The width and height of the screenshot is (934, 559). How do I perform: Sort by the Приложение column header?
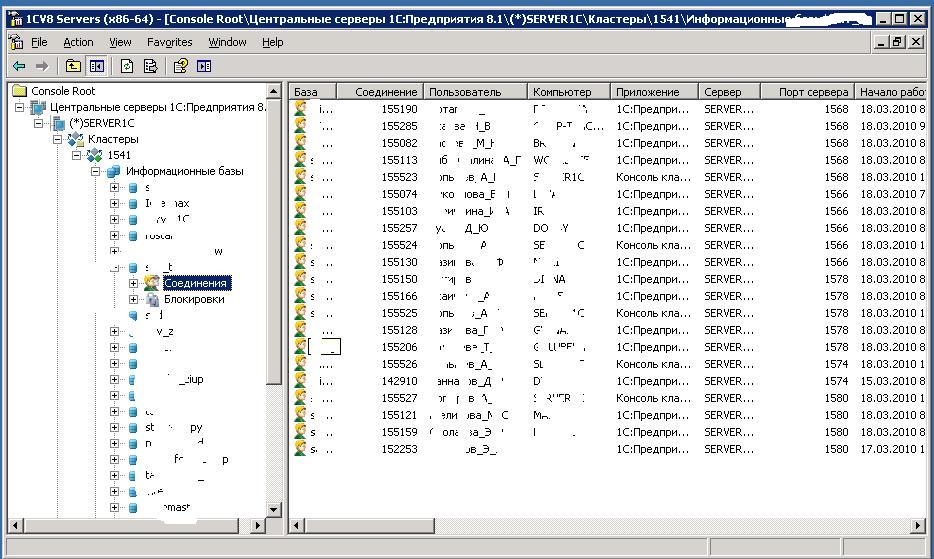pos(654,92)
